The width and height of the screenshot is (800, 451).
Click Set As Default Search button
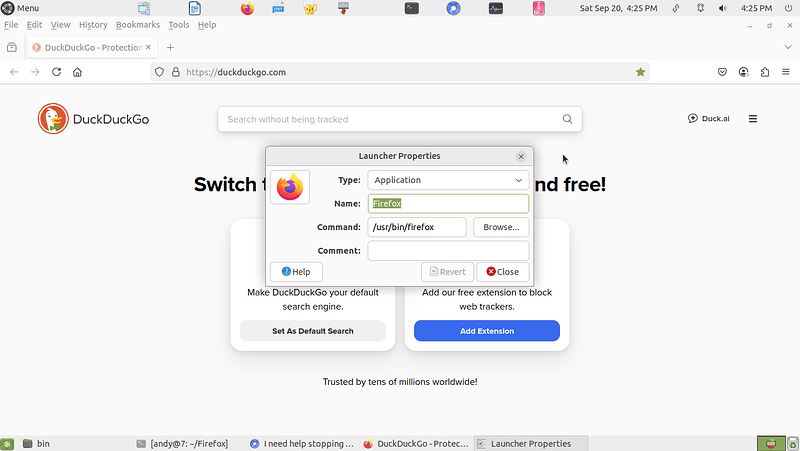(313, 331)
